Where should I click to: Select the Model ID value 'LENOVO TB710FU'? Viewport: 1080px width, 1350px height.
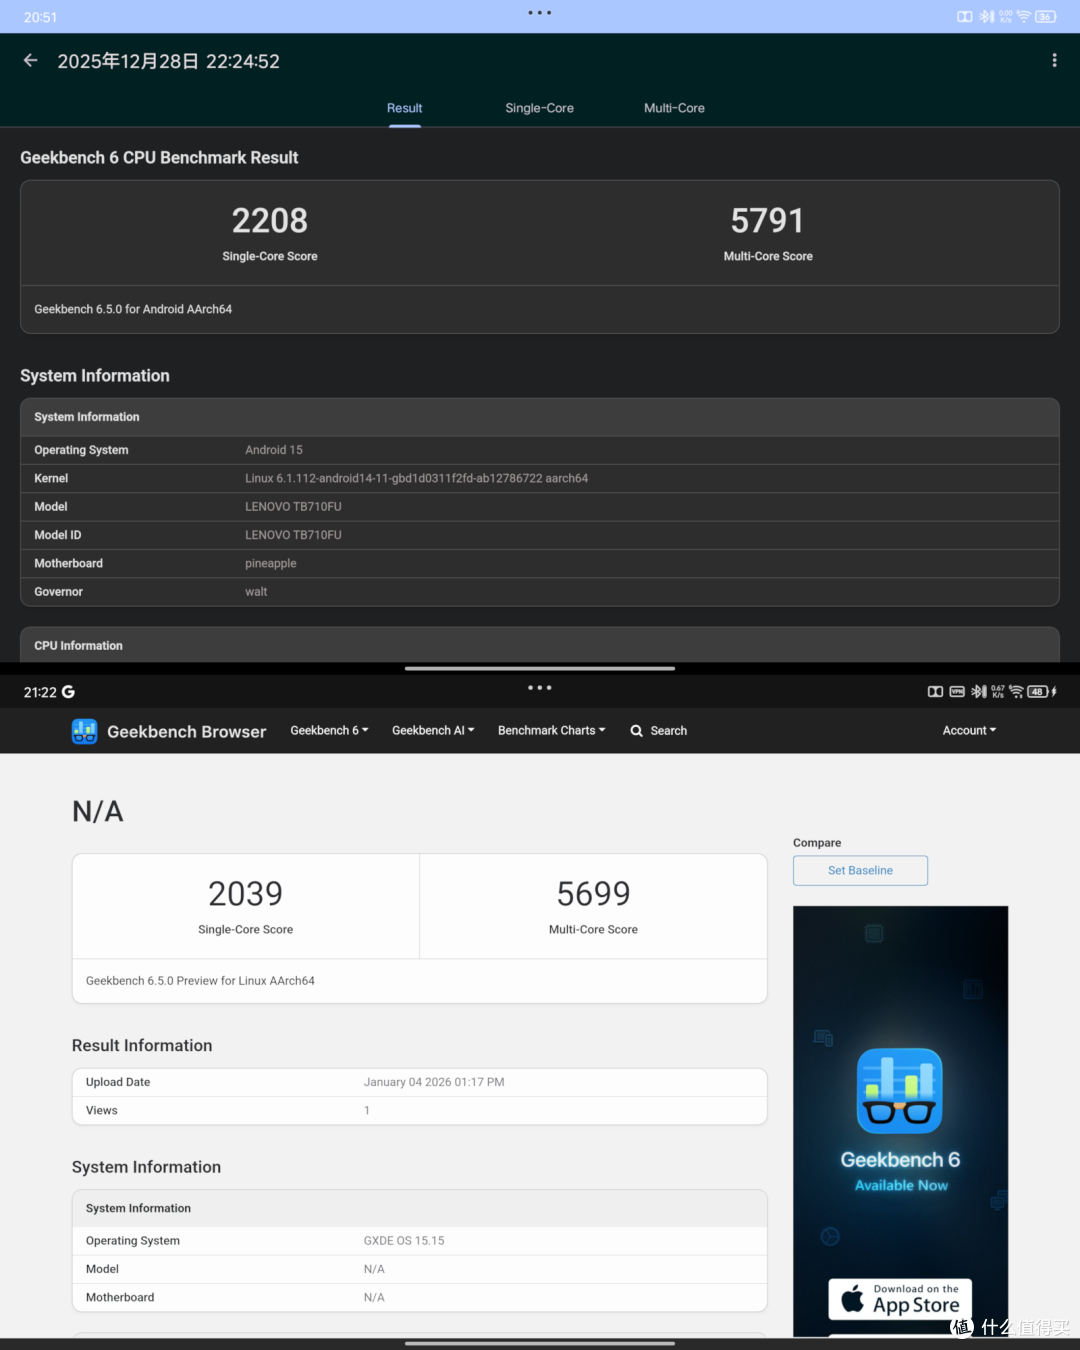[x=293, y=535]
